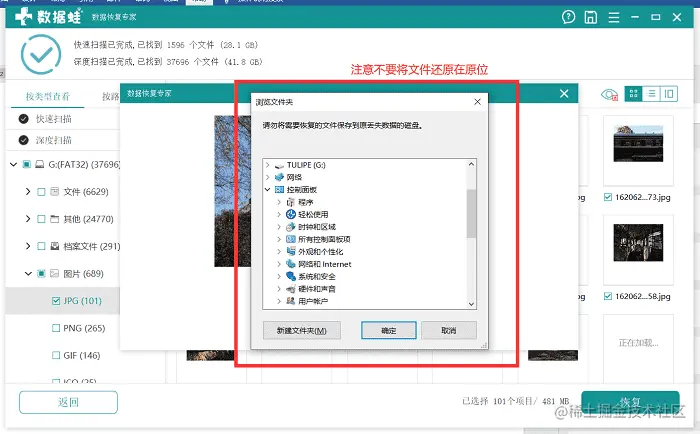
Task: Switch to detail pane view
Action: pos(669,94)
